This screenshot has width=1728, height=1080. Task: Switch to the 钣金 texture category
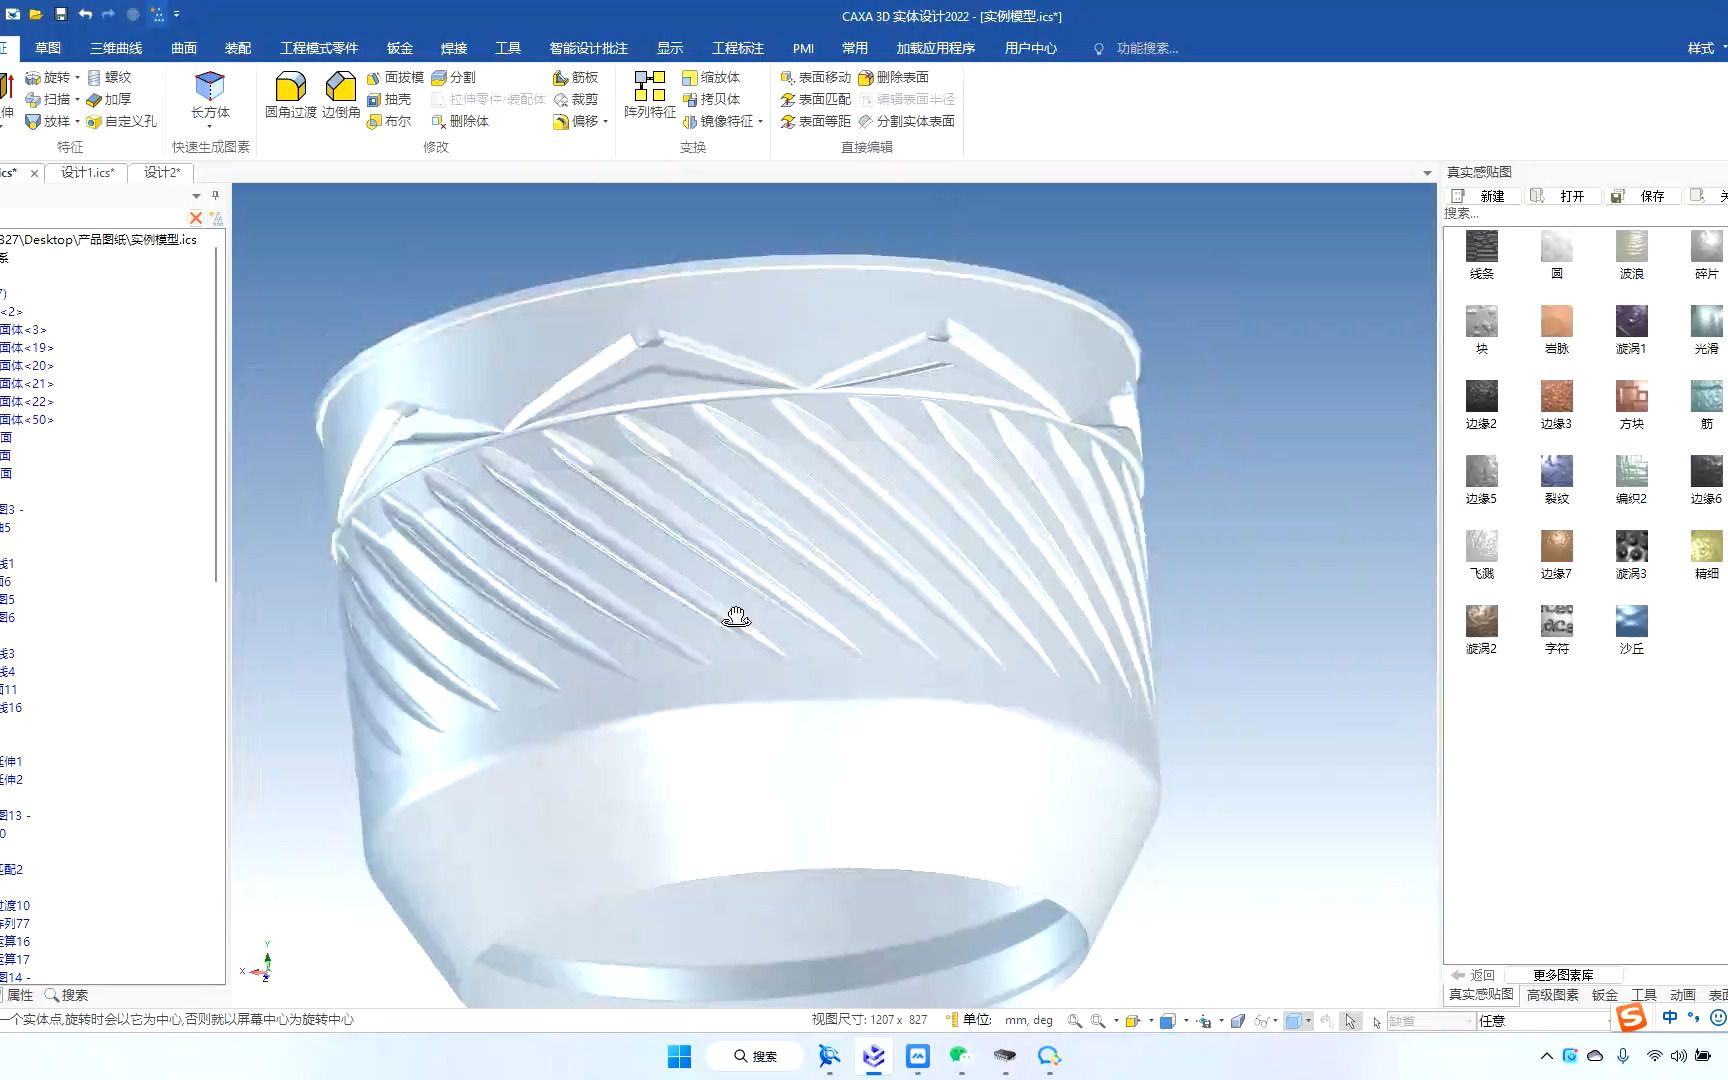click(1607, 995)
